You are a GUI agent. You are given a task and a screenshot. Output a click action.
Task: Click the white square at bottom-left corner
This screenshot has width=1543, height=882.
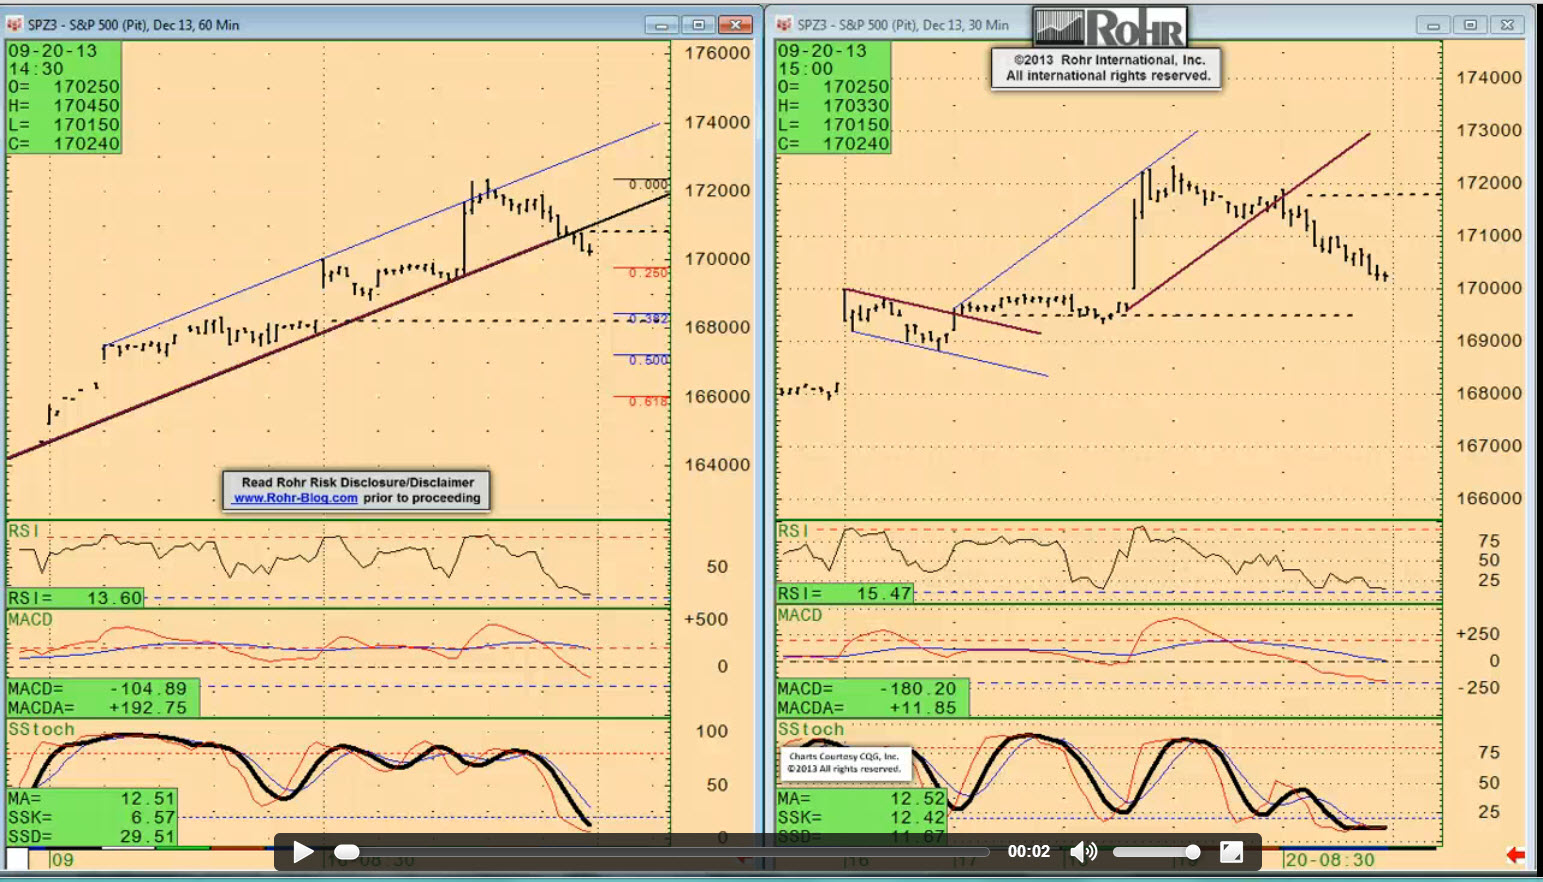click(17, 859)
